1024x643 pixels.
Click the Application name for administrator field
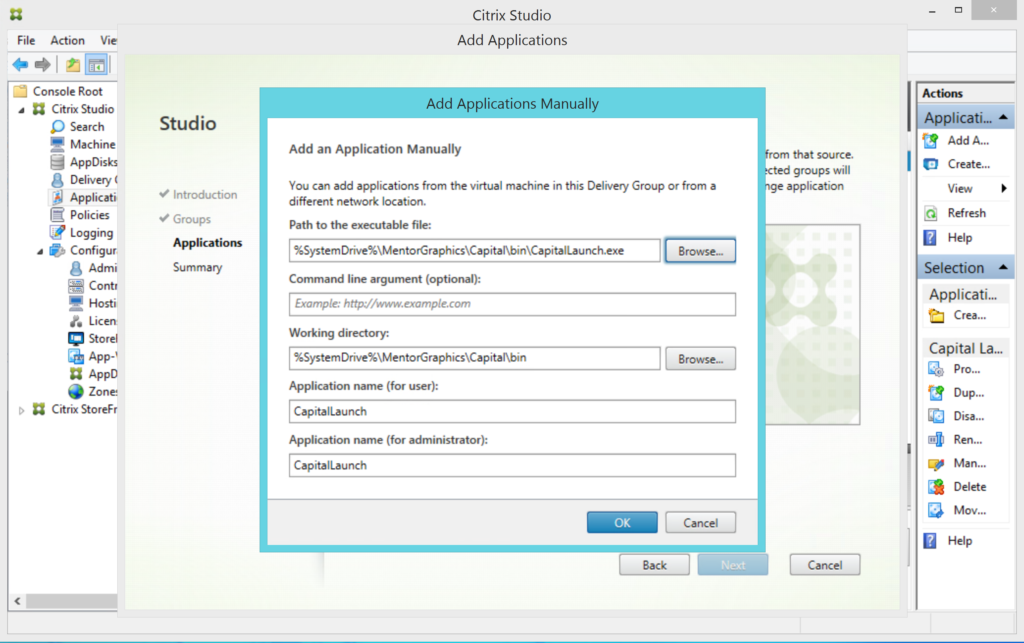512,465
